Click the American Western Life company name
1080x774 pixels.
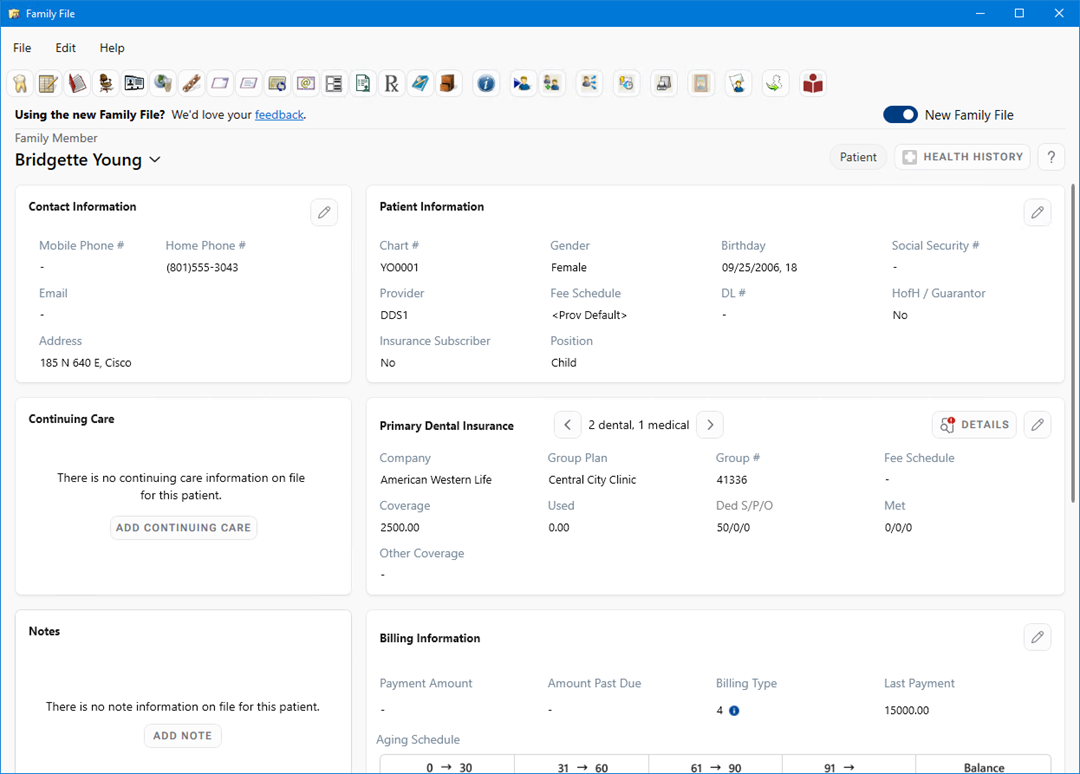[x=436, y=480]
